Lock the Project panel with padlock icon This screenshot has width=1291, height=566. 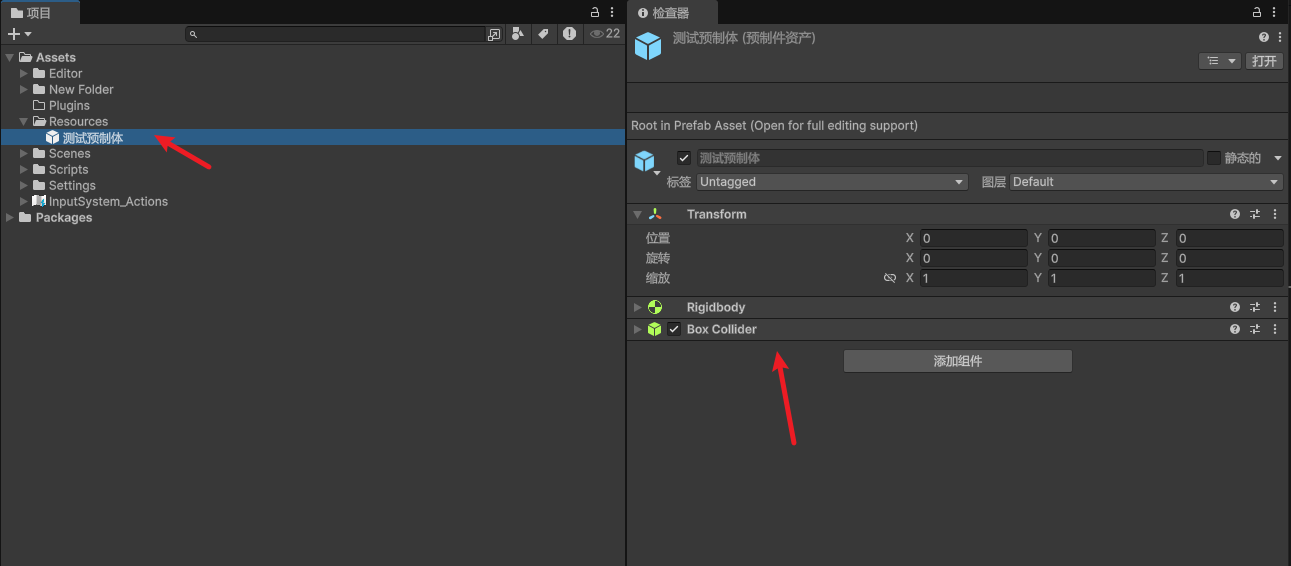point(595,12)
